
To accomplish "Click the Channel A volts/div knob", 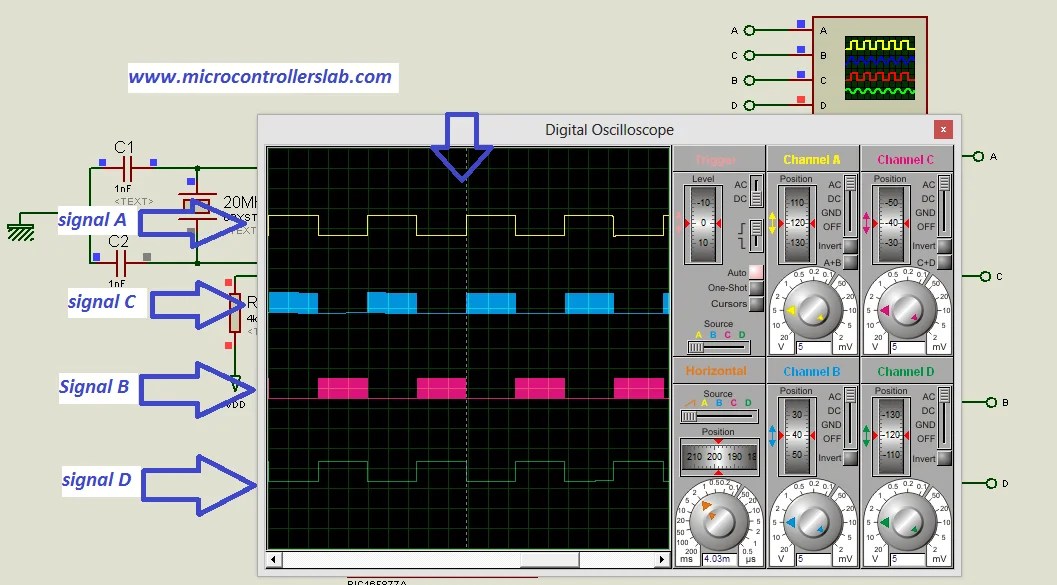I will (813, 311).
